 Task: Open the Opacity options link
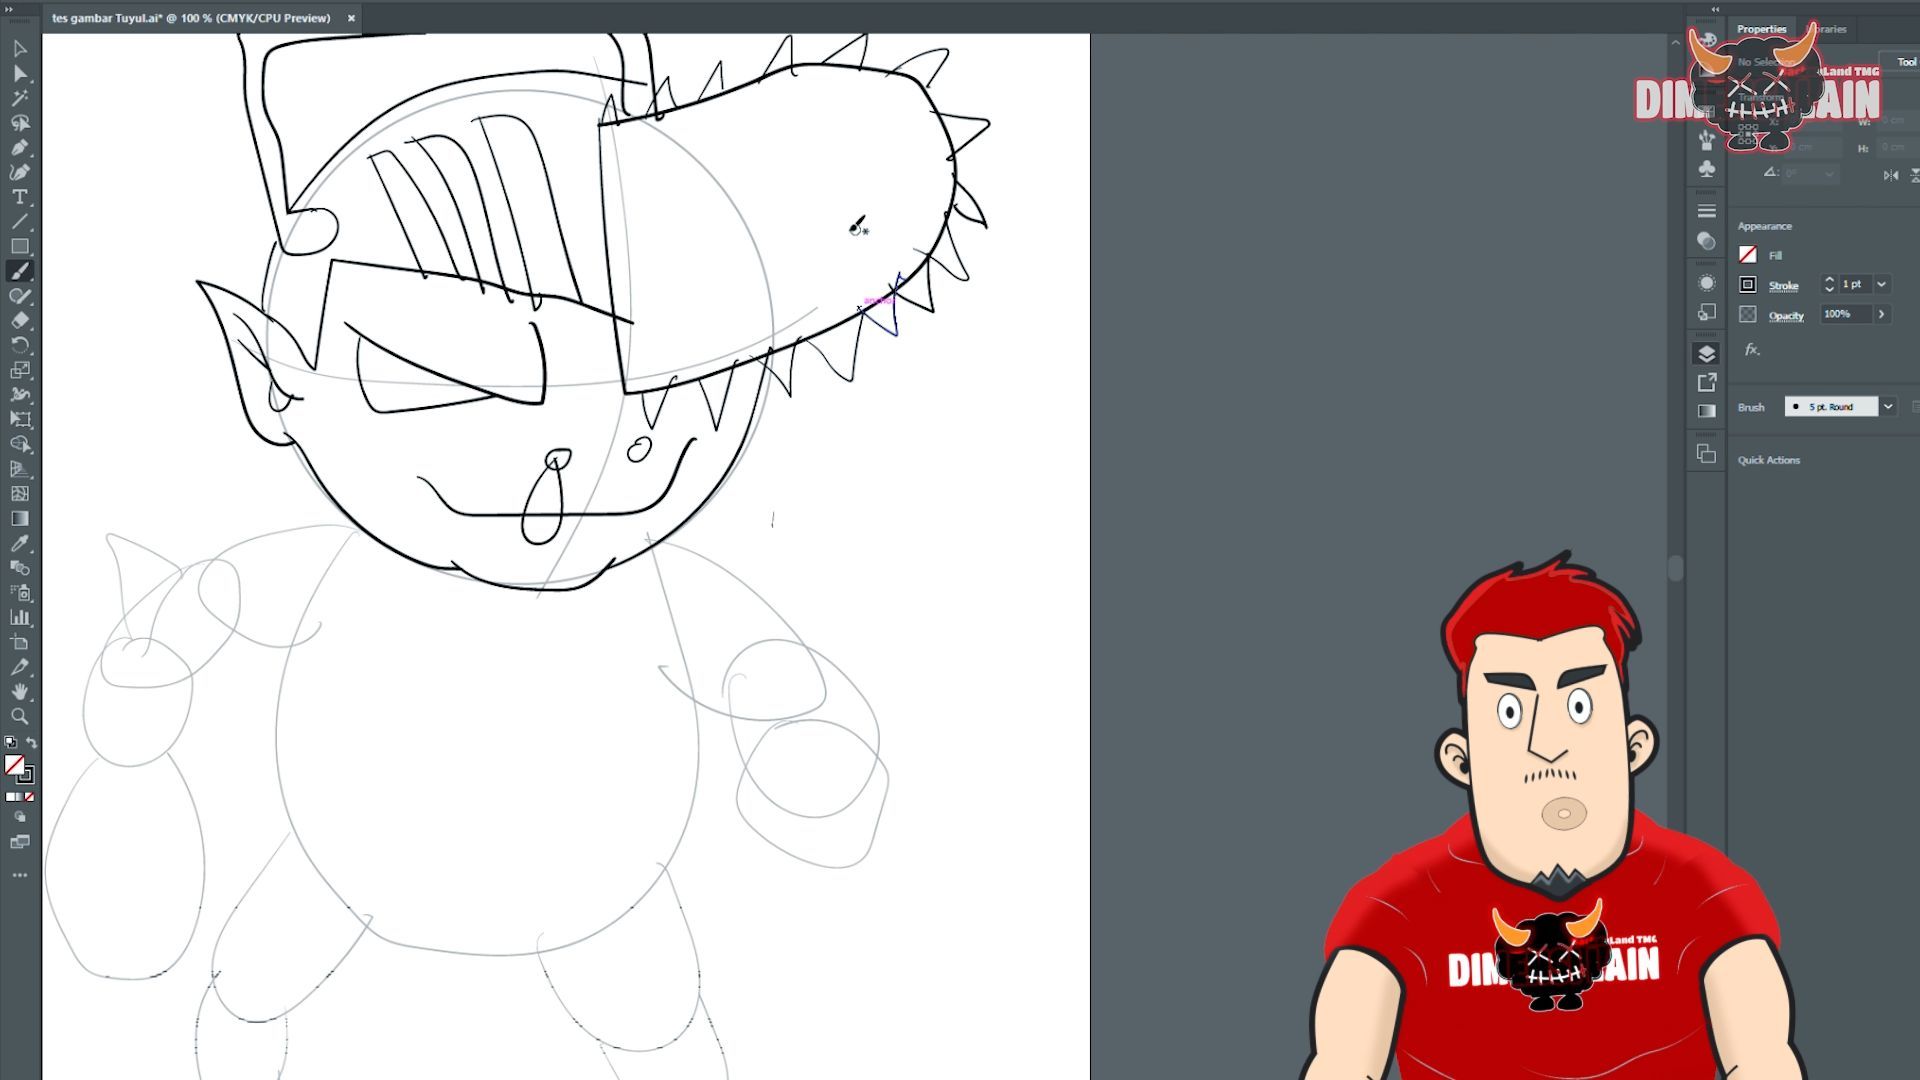pyautogui.click(x=1786, y=316)
